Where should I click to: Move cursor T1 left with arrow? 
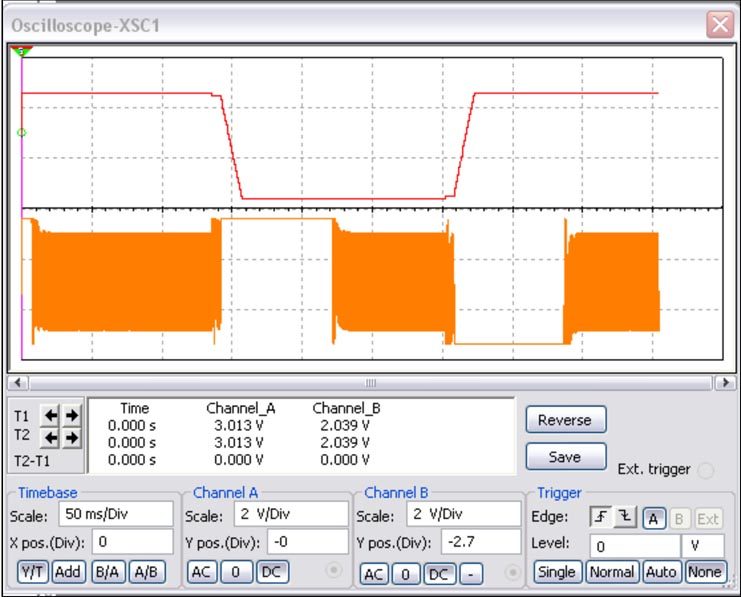tap(49, 414)
